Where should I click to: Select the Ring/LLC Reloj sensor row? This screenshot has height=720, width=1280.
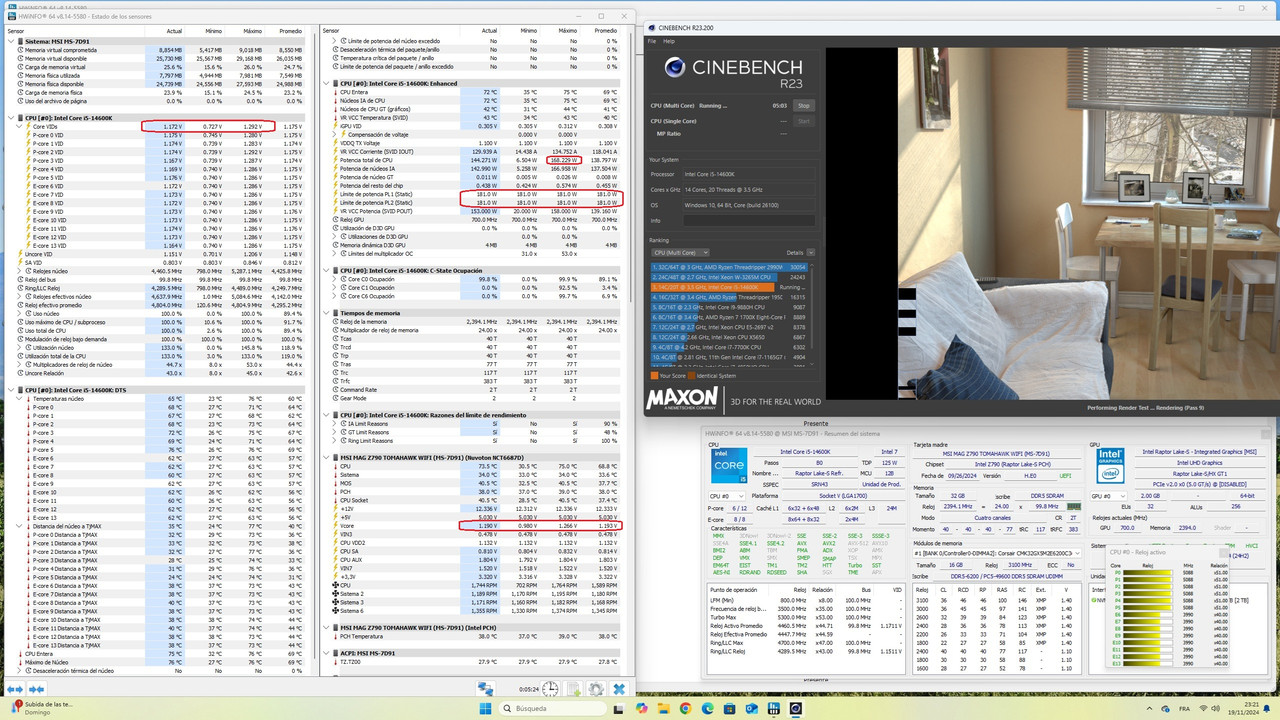click(163, 288)
